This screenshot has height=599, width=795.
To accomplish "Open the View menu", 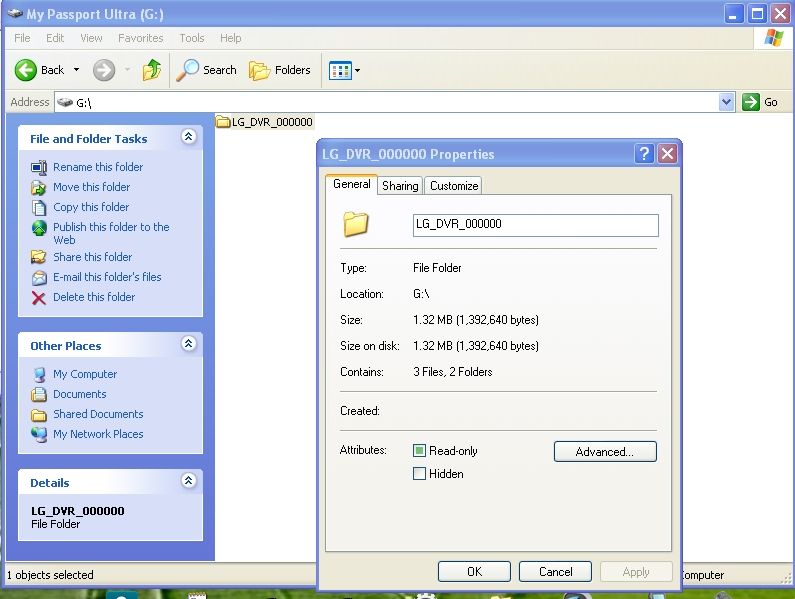I will coord(91,38).
